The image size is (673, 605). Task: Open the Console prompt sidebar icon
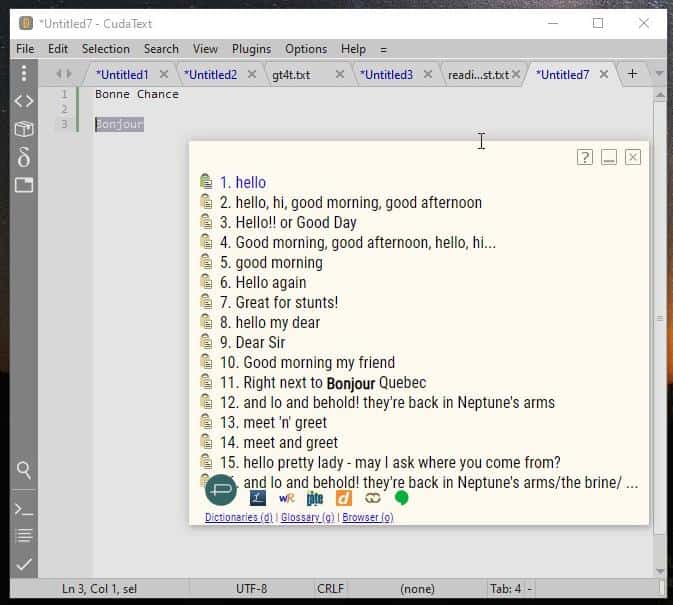point(24,509)
